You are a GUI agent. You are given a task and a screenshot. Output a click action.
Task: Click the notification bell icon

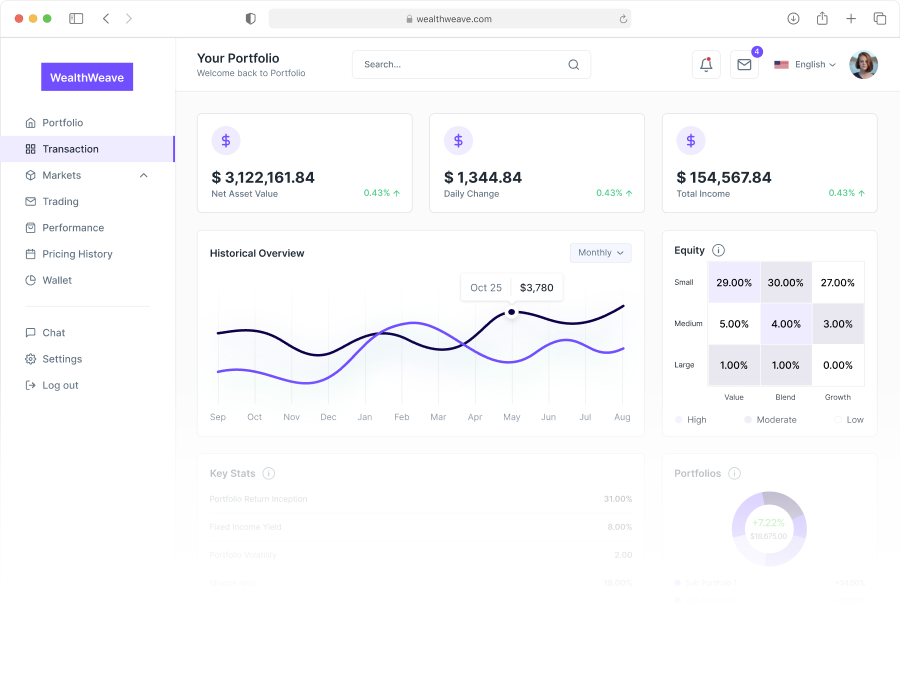tap(706, 65)
